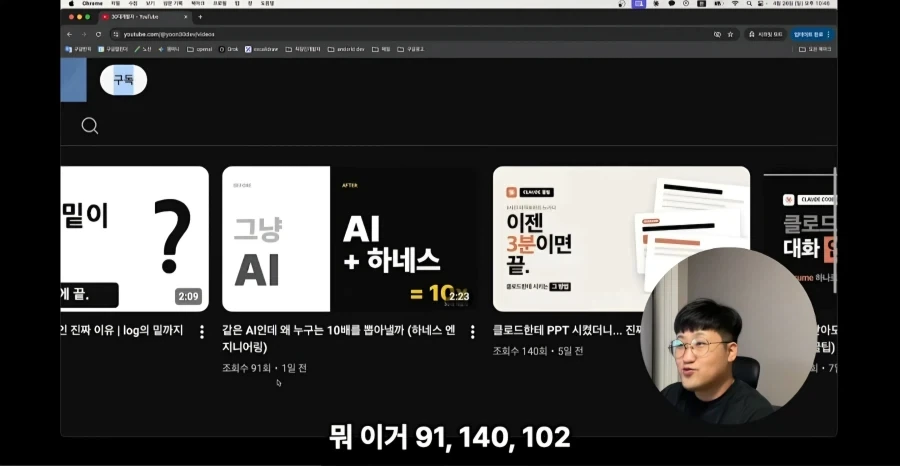Click the log의 밑까지 video title
This screenshot has width=900, height=466.
[122, 331]
